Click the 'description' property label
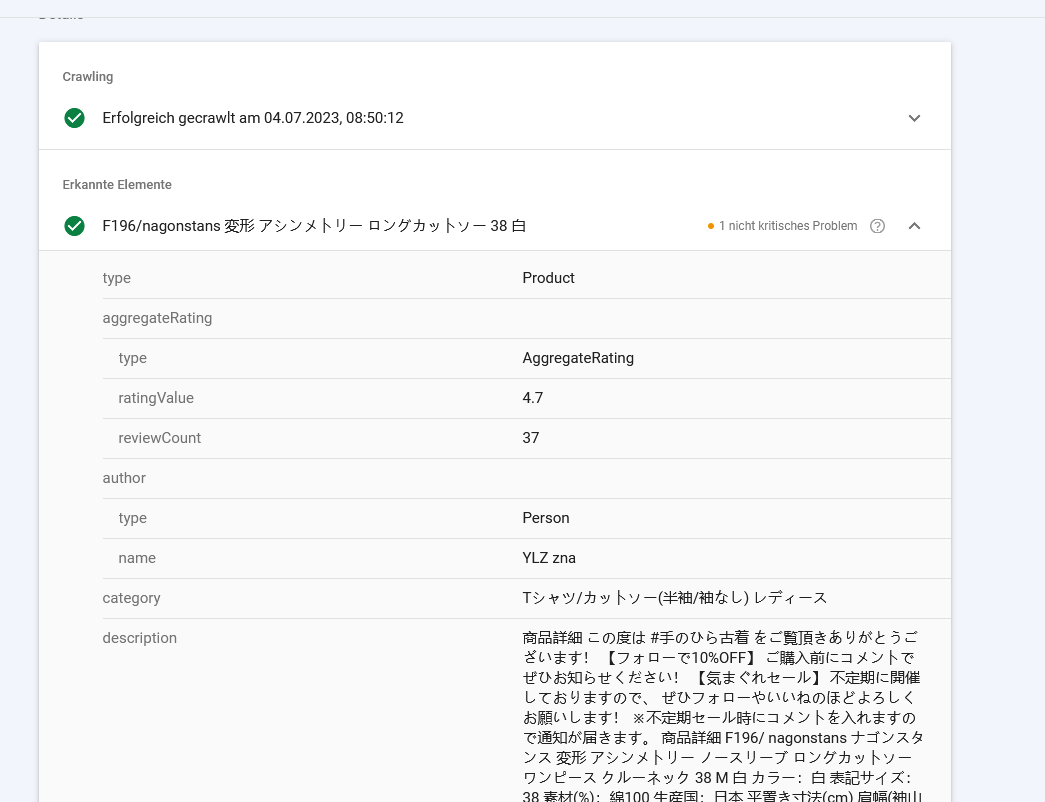The height and width of the screenshot is (802, 1045). click(x=139, y=638)
